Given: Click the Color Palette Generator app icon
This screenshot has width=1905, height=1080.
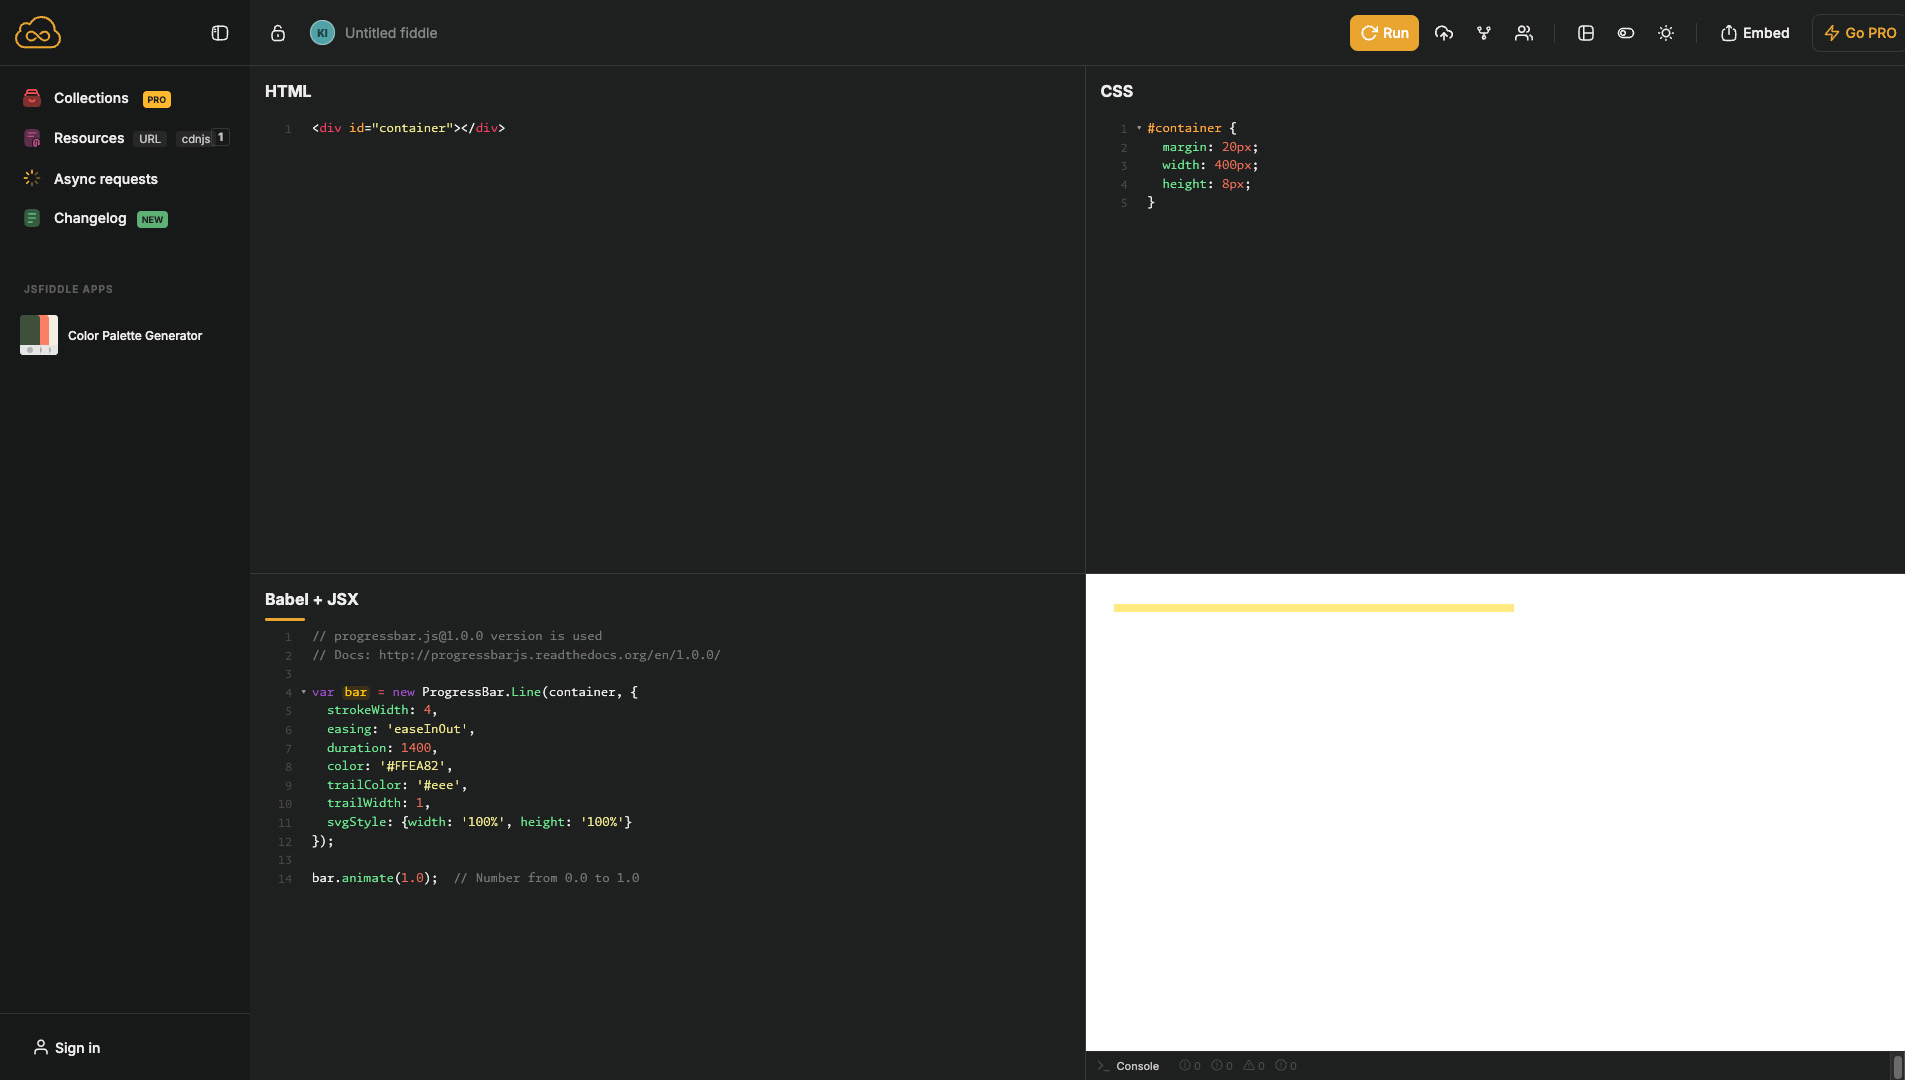Looking at the screenshot, I should coord(38,335).
